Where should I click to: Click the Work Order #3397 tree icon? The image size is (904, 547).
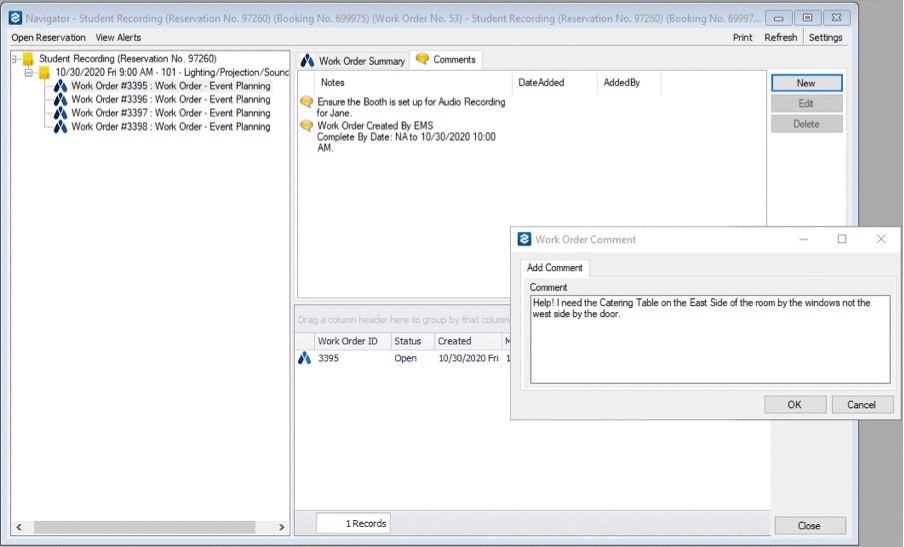61,113
